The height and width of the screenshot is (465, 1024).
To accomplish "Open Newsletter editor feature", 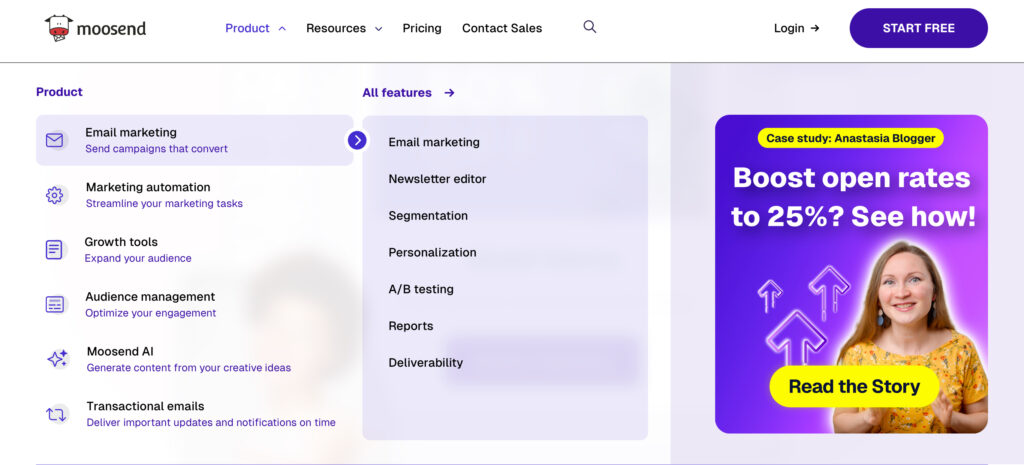I will (x=438, y=179).
